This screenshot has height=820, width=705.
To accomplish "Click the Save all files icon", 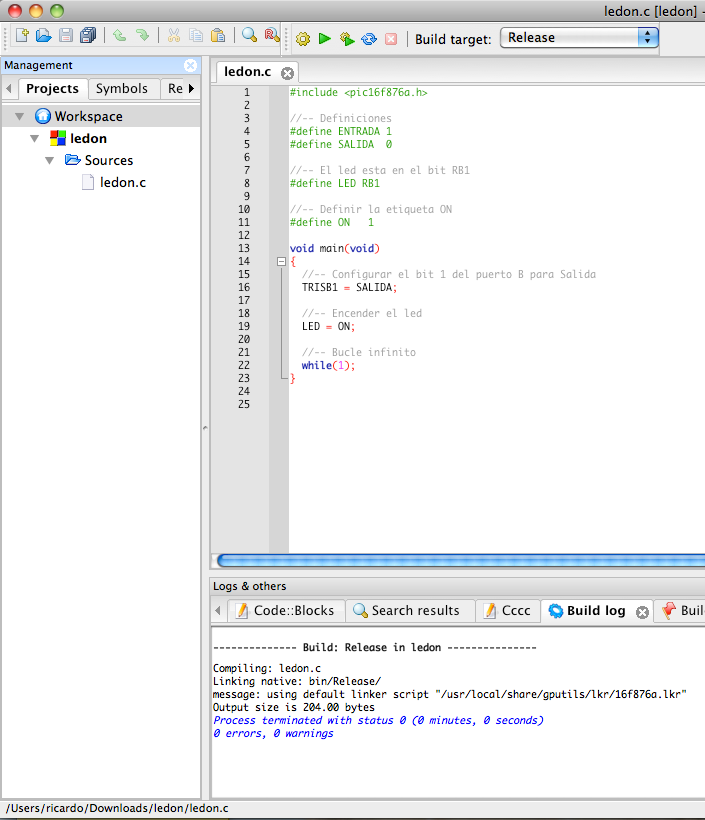I will (88, 37).
